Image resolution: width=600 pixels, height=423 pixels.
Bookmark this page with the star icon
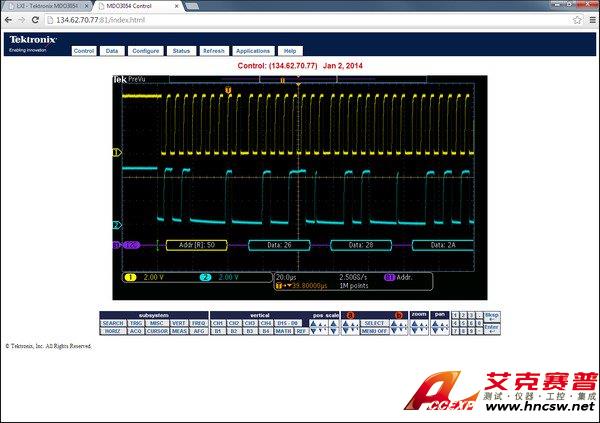tap(577, 20)
